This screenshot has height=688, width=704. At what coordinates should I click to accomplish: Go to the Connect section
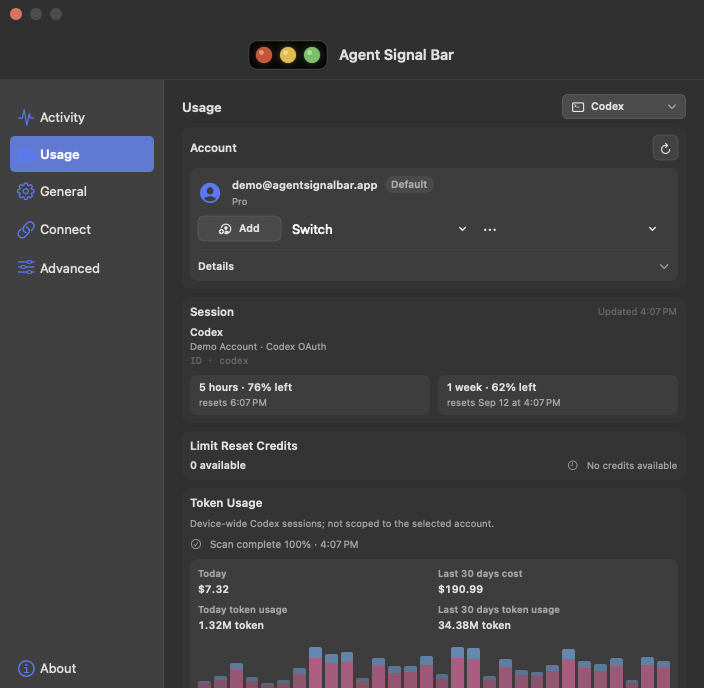pyautogui.click(x=82, y=229)
